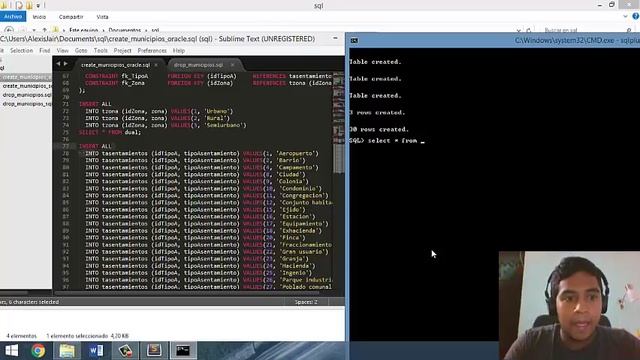Viewport: 640px width, 360px height.
Task: Select last drop_municipios file in sidebar
Action: pyautogui.click(x=26, y=104)
